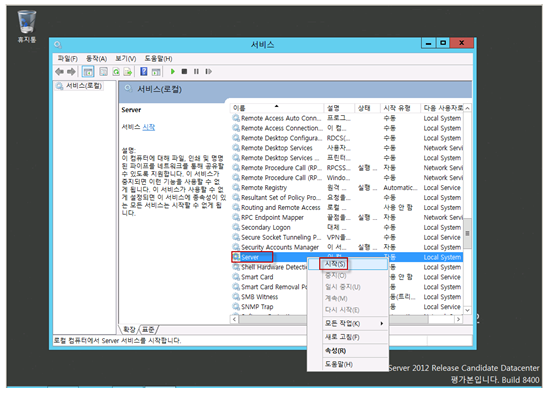Select the 서비스(로컬) tree node

pyautogui.click(x=79, y=86)
